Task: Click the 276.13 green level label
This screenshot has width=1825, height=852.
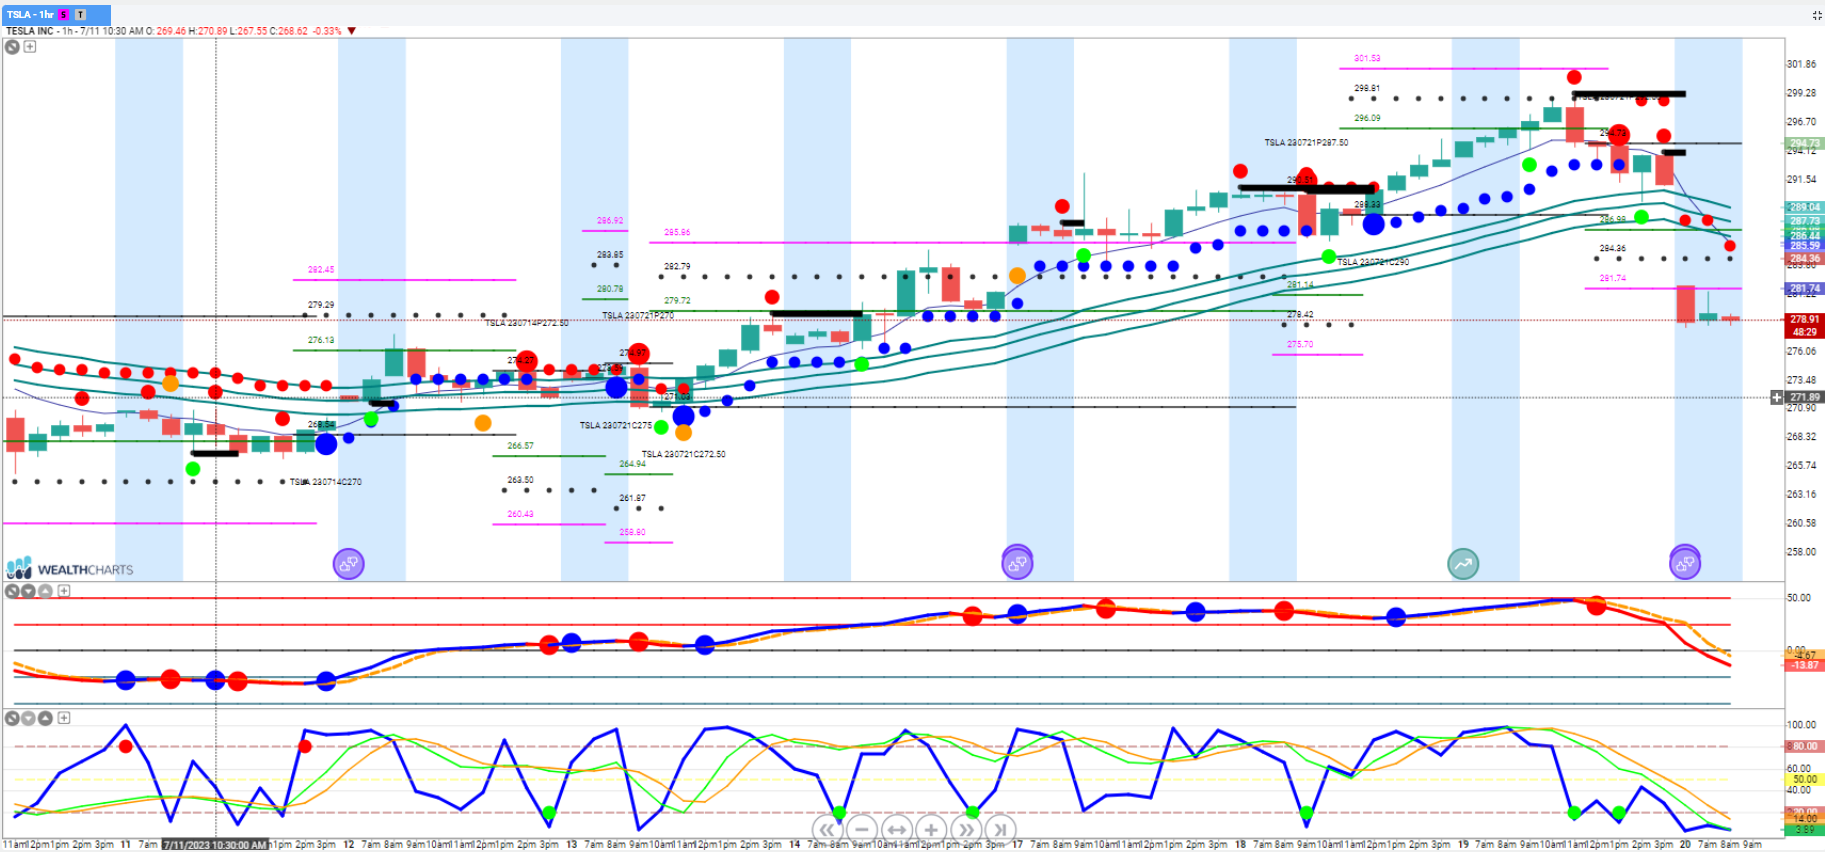Action: pos(321,340)
